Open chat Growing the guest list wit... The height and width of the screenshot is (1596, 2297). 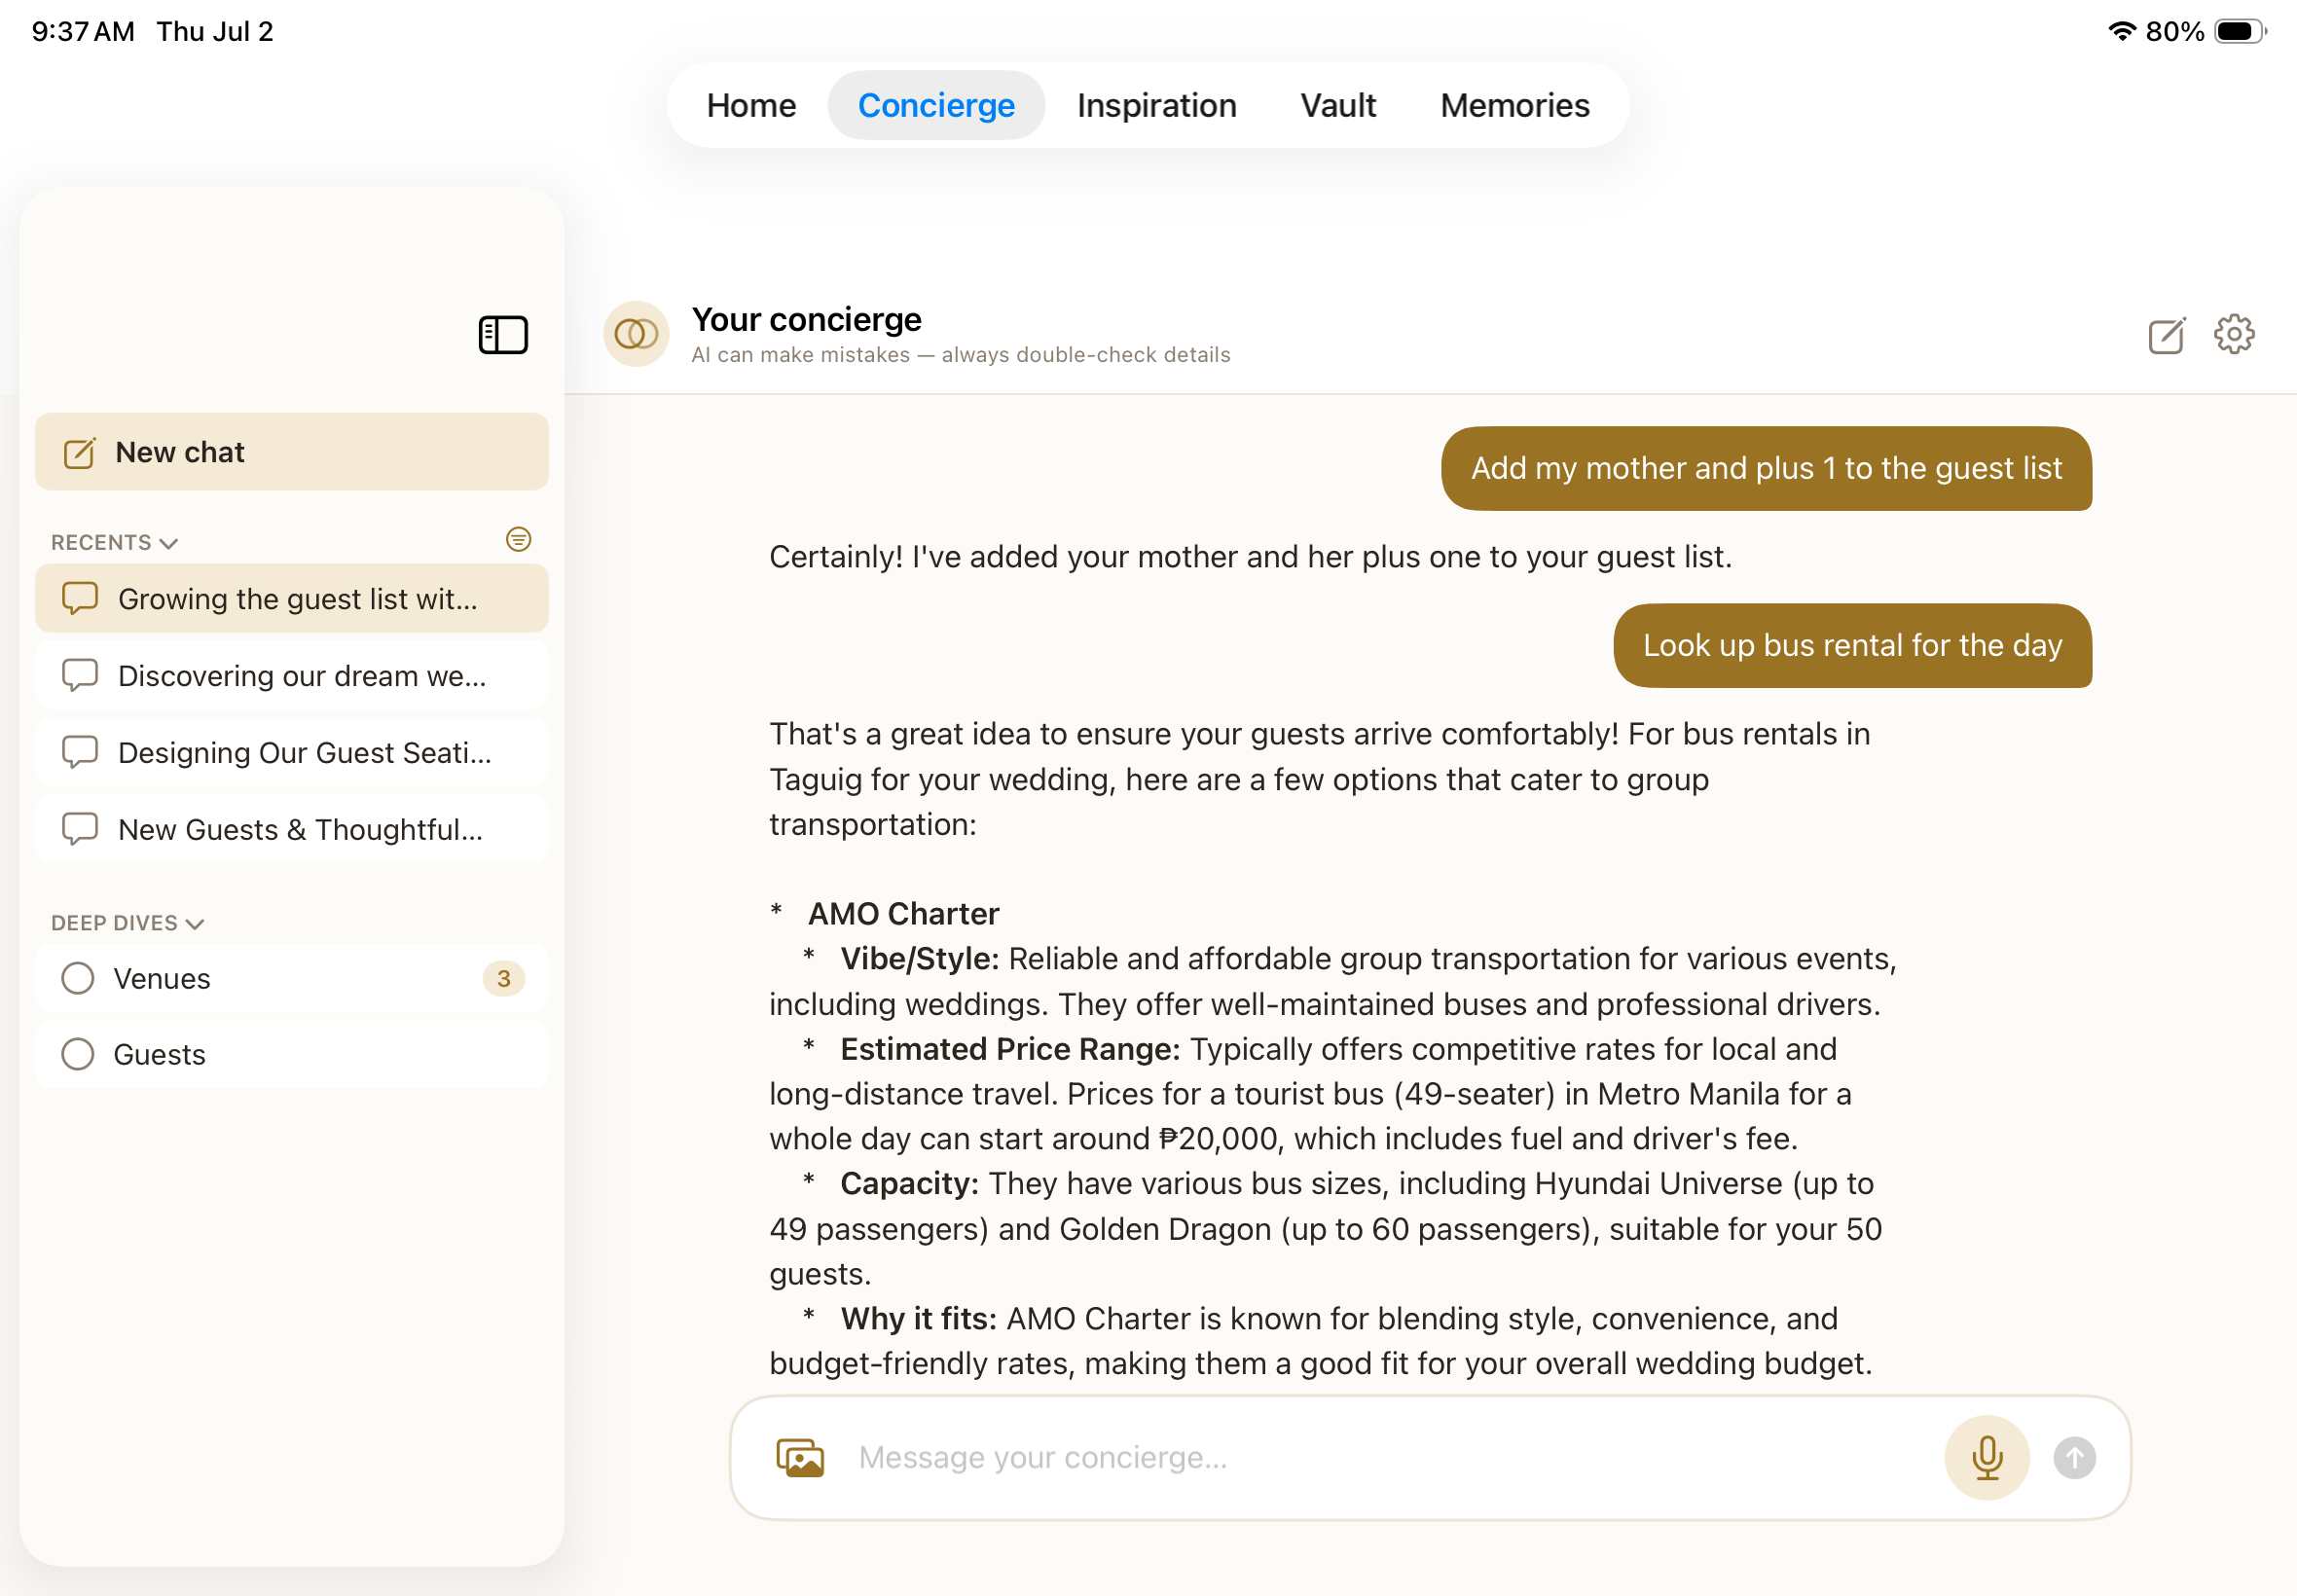click(x=292, y=598)
